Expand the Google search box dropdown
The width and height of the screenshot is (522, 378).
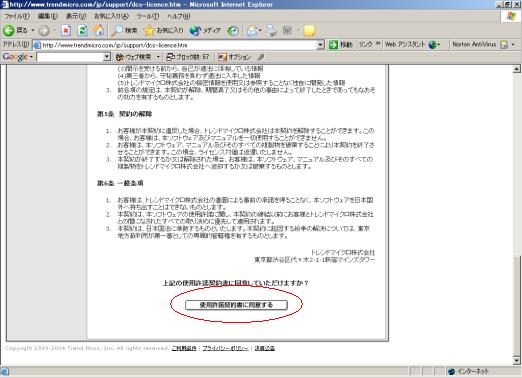(107, 57)
